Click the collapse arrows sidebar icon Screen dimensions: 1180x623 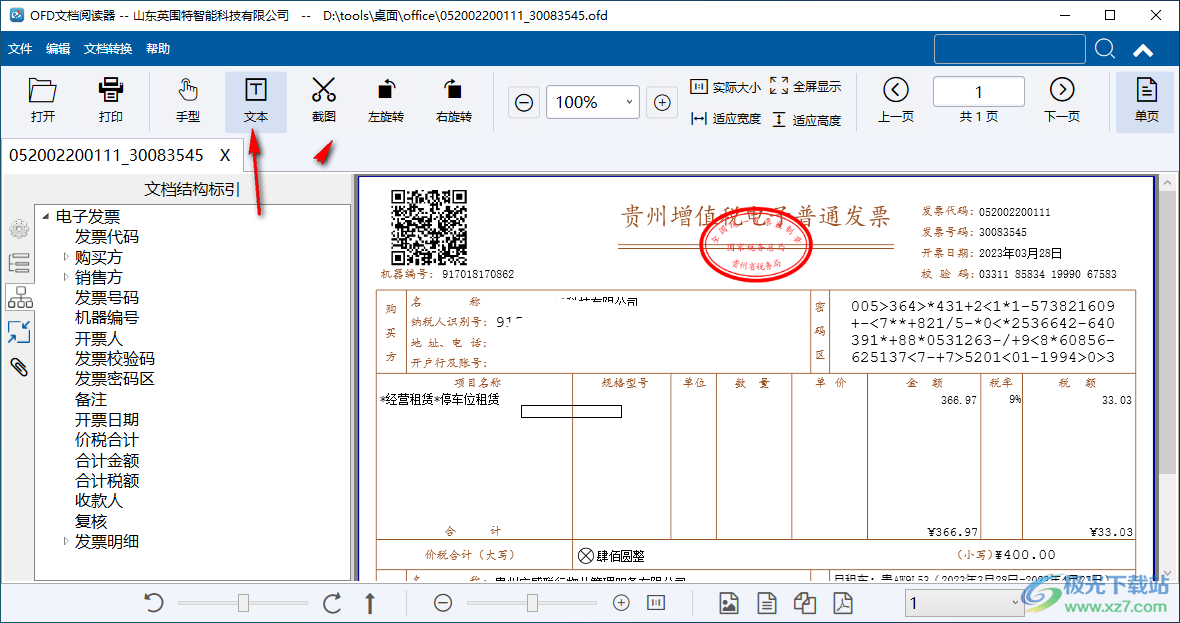19,332
